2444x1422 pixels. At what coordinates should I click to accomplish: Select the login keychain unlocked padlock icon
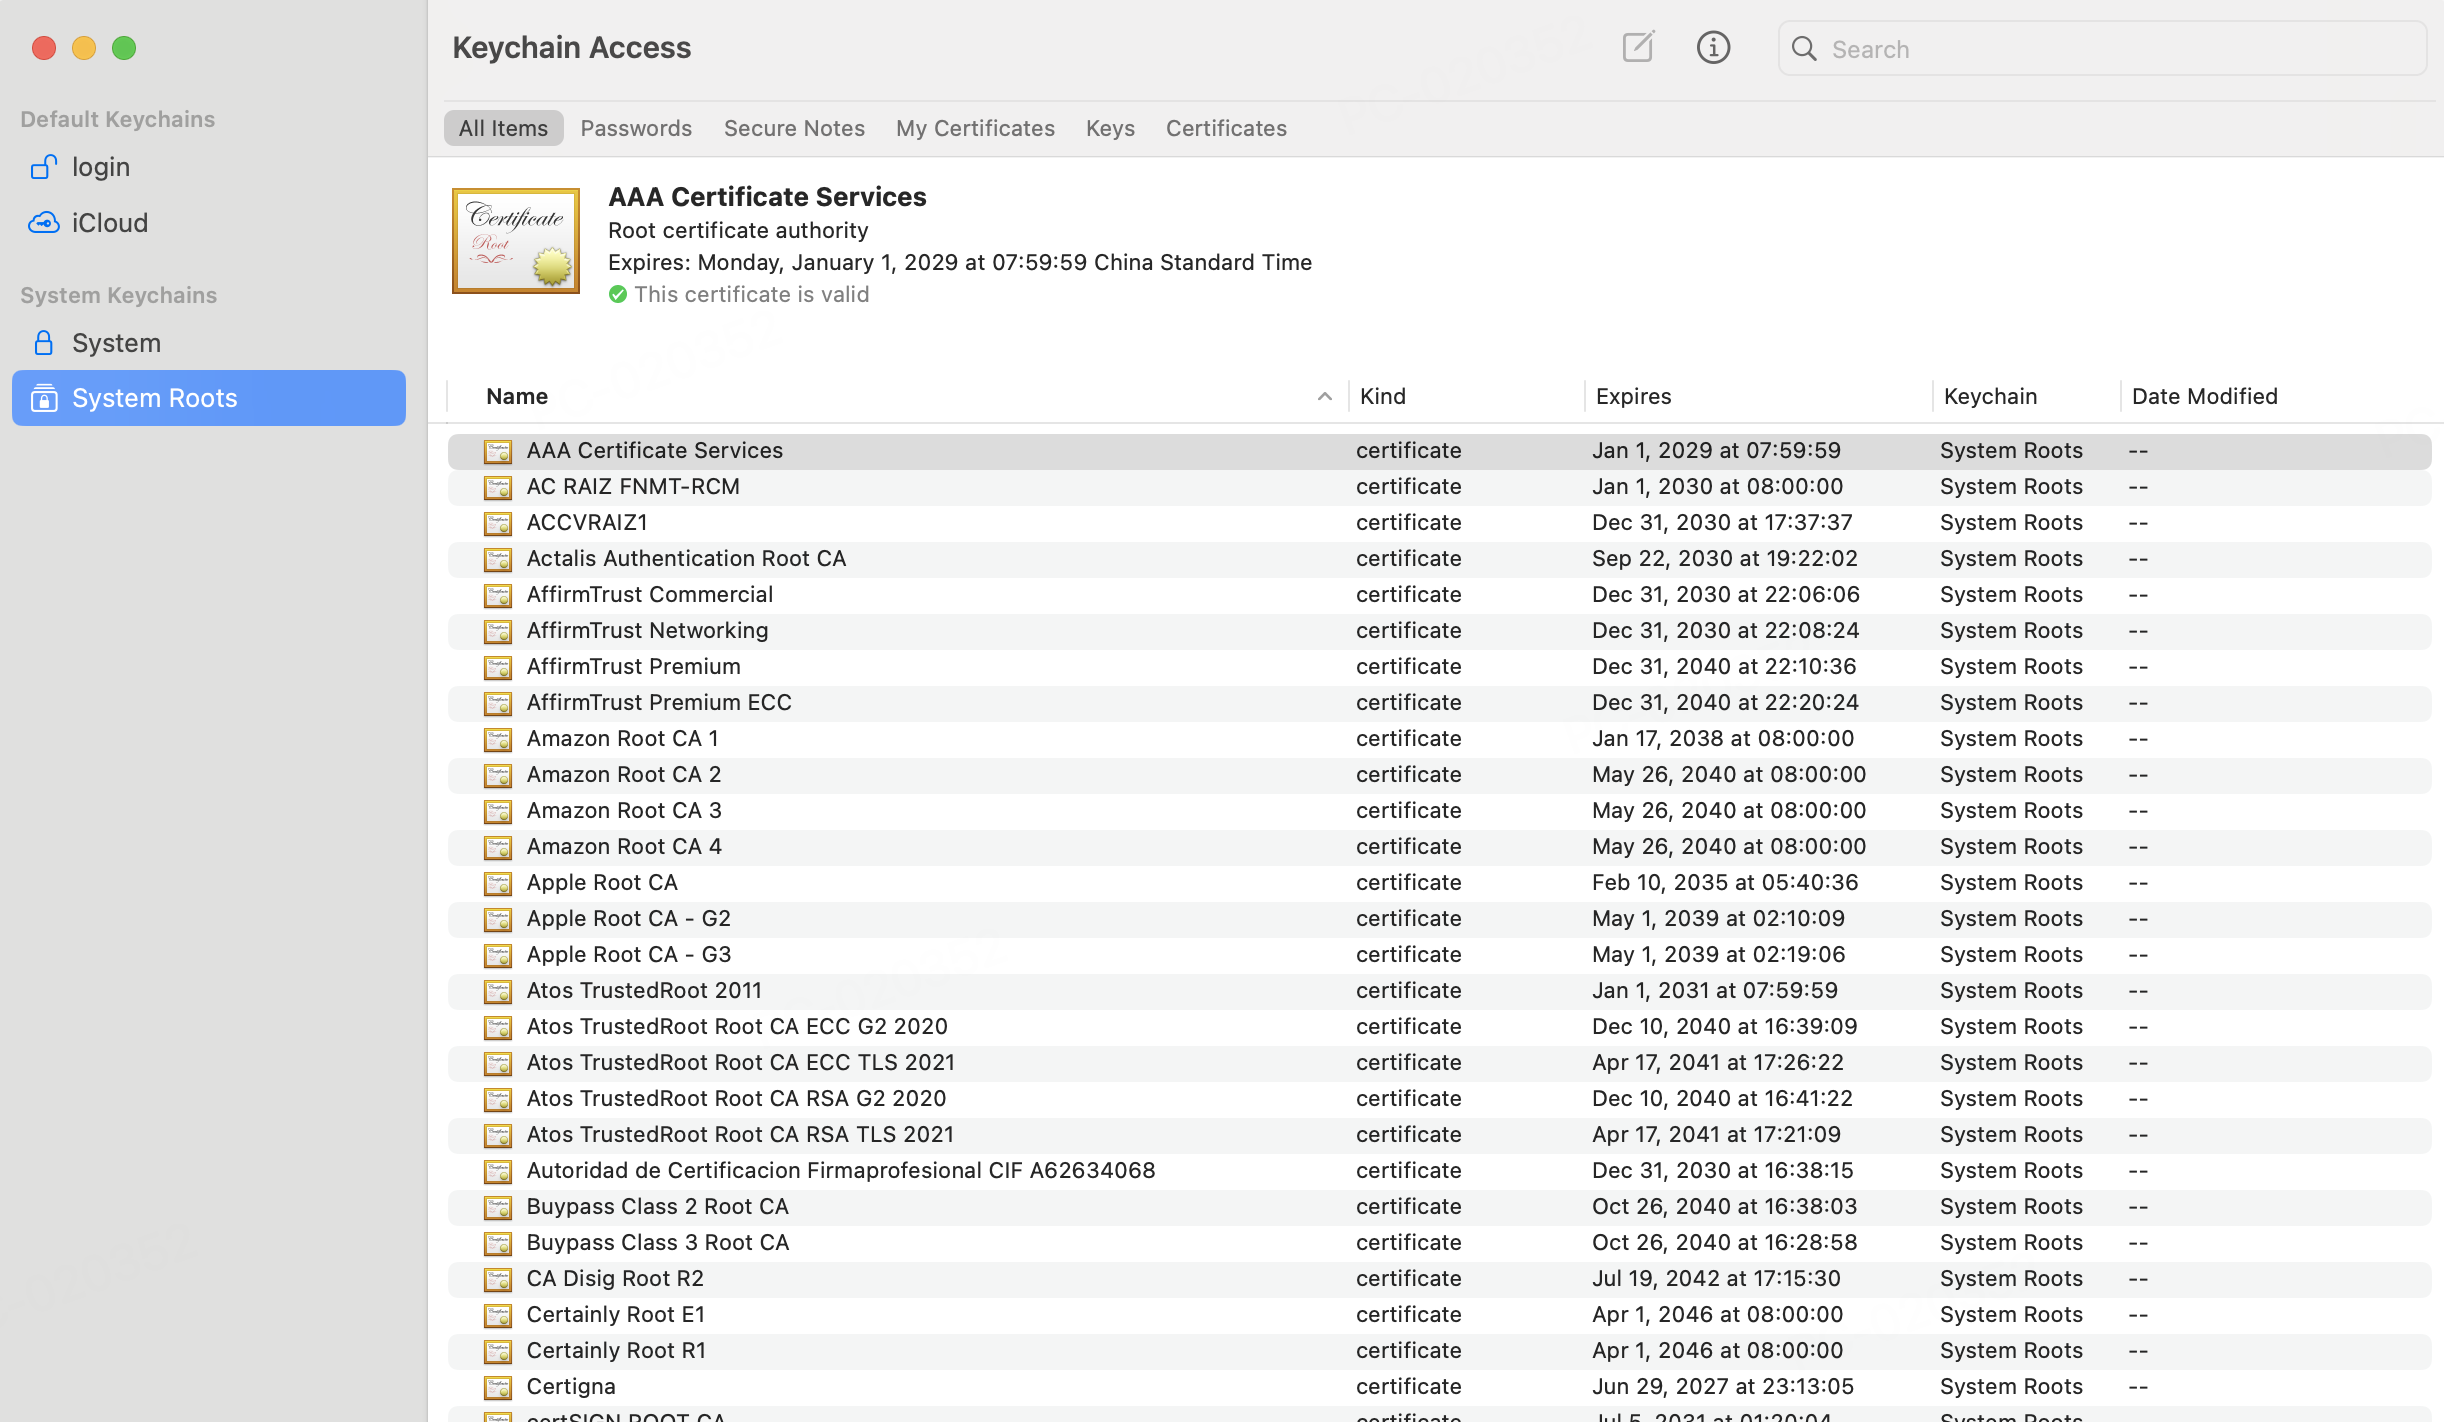click(43, 167)
